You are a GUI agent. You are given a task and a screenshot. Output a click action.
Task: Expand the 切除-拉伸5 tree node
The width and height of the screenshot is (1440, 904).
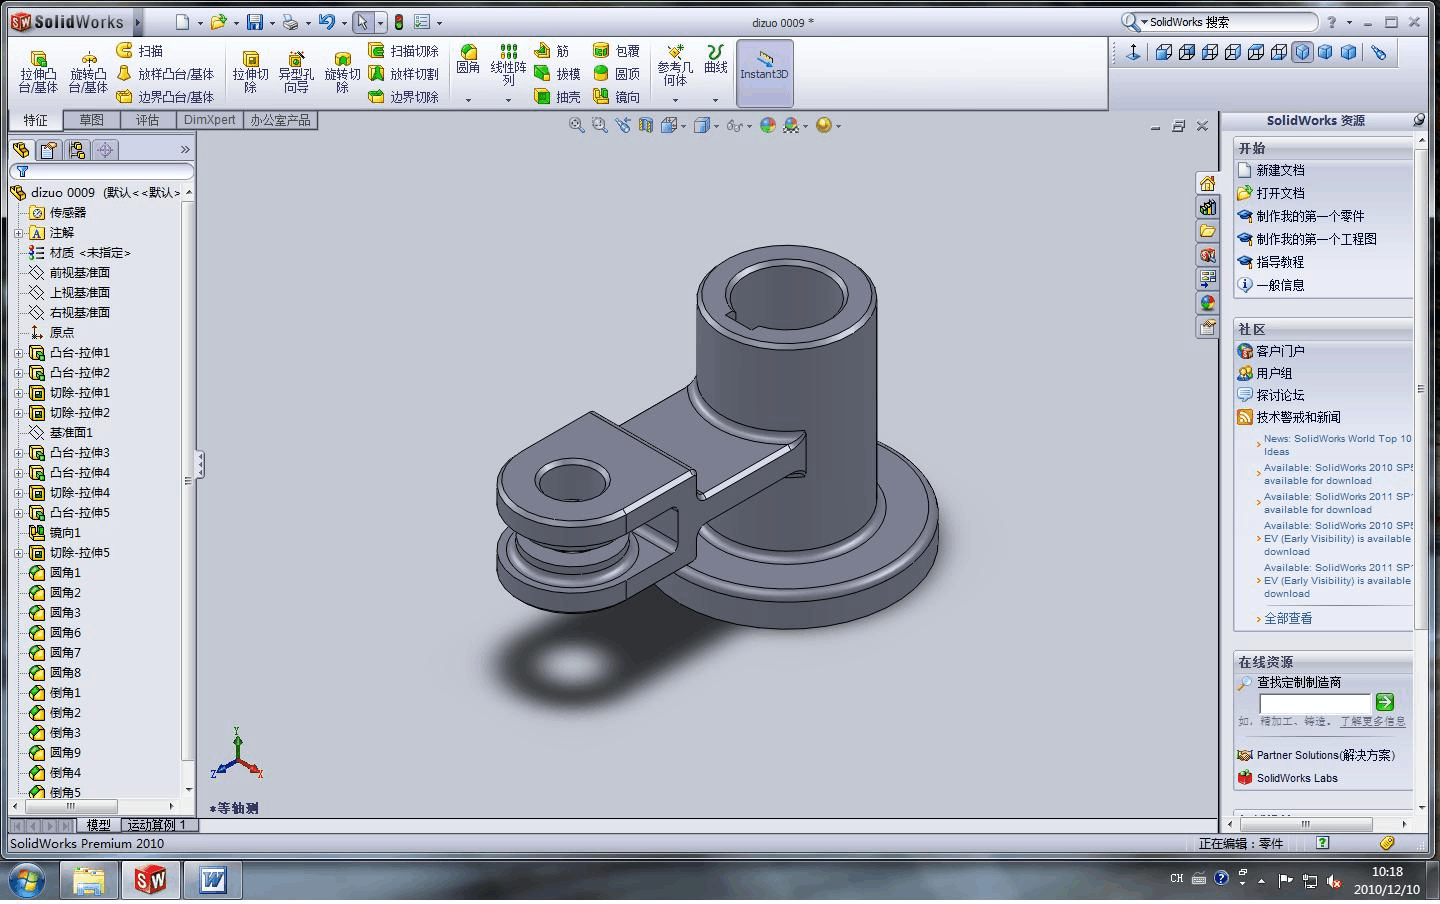(x=18, y=553)
